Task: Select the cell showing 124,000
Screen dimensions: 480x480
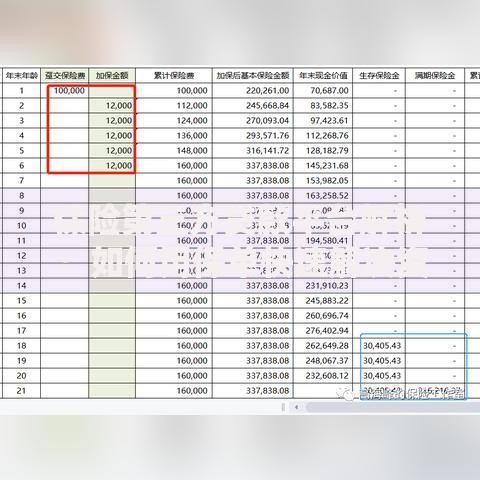Action: (174, 121)
